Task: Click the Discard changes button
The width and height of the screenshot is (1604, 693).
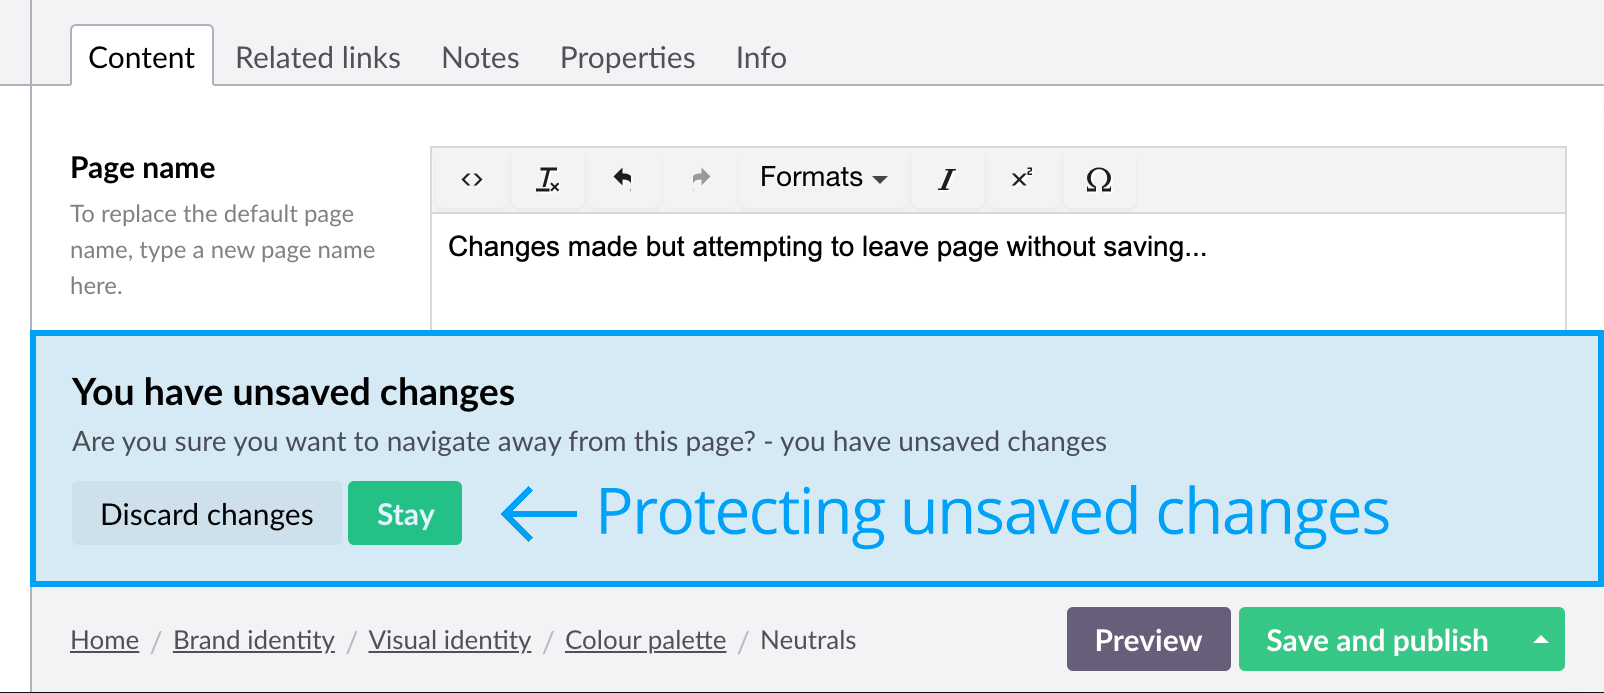Action: pyautogui.click(x=207, y=514)
